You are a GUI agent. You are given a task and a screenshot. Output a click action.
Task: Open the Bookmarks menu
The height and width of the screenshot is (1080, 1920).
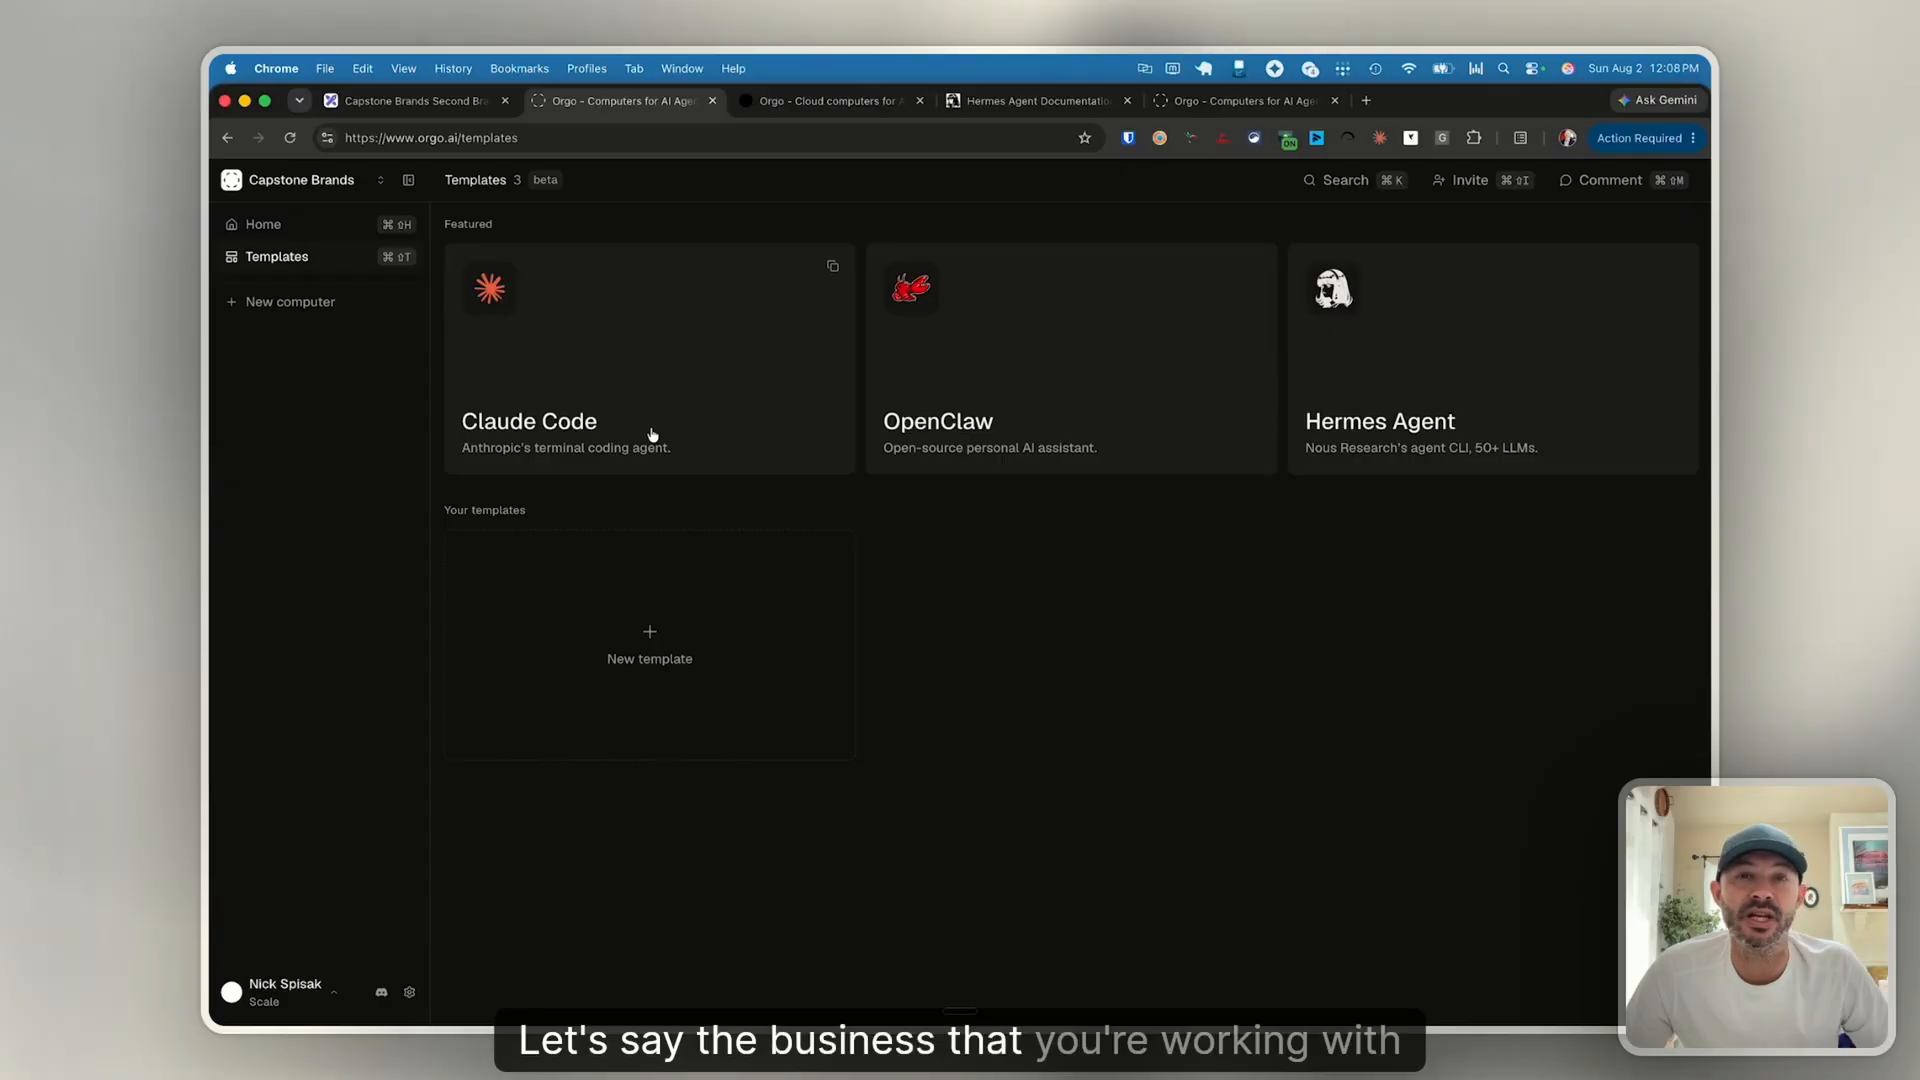point(519,69)
